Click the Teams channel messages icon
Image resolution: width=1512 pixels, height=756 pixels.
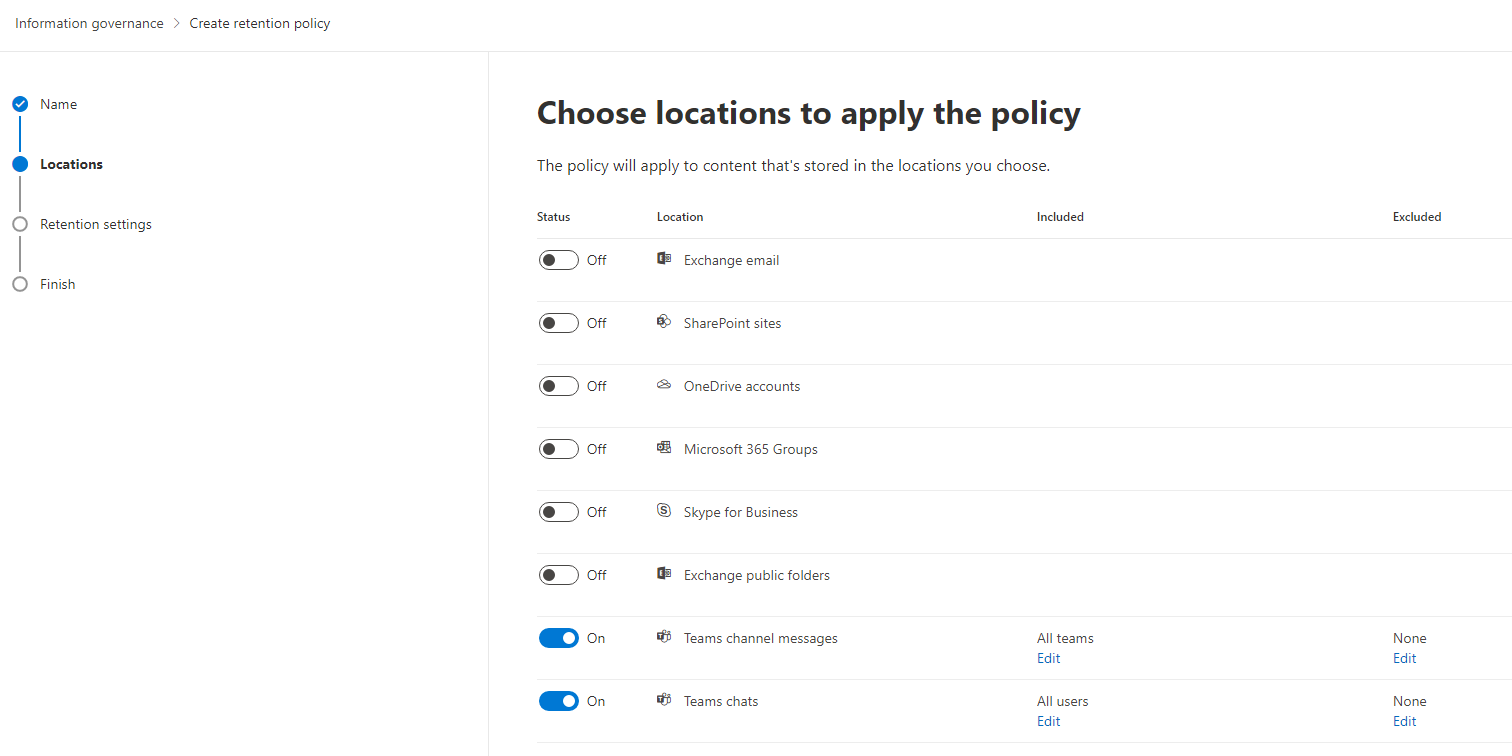pyautogui.click(x=663, y=637)
